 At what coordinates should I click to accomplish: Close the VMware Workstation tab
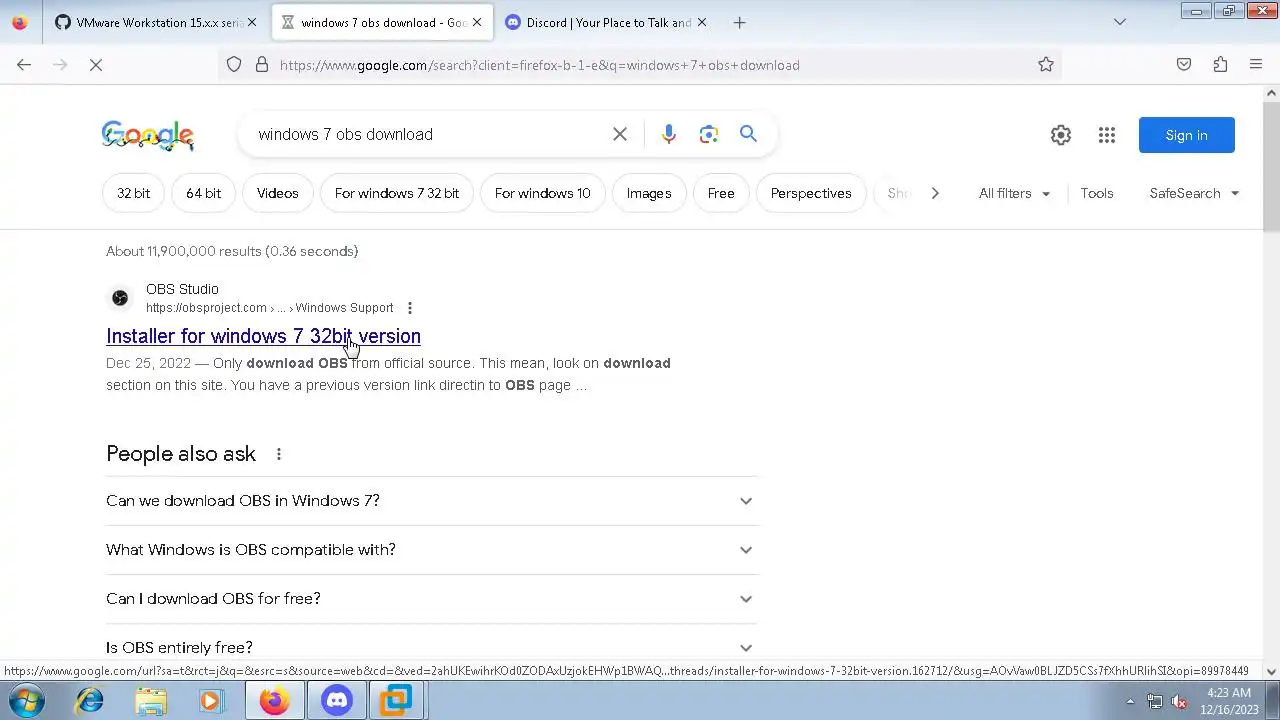pyautogui.click(x=252, y=22)
